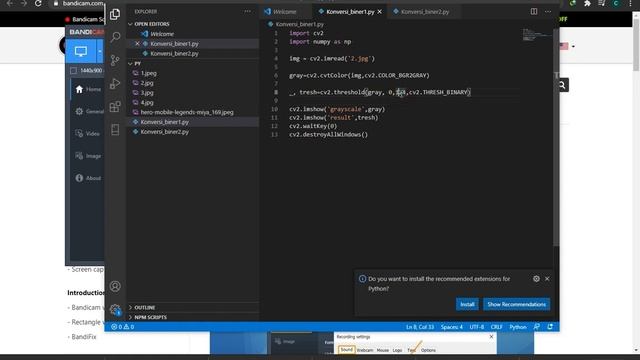The image size is (640, 360).
Task: Click the split editor right icon
Action: pos(534,11)
